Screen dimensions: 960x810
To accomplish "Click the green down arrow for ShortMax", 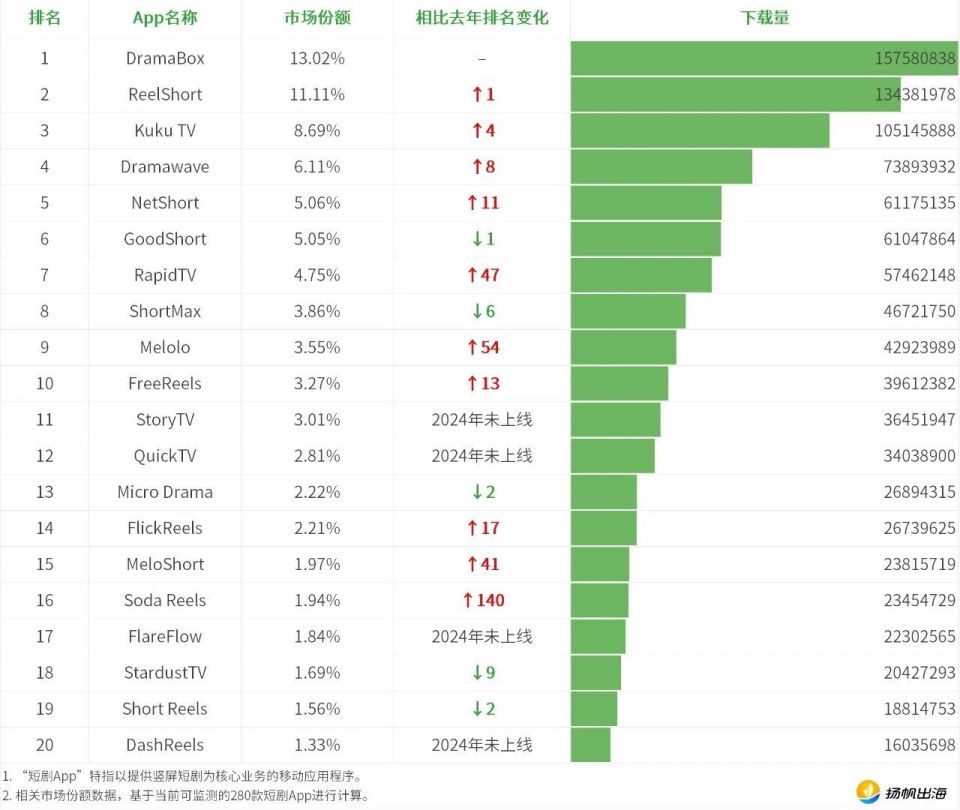I will (477, 312).
